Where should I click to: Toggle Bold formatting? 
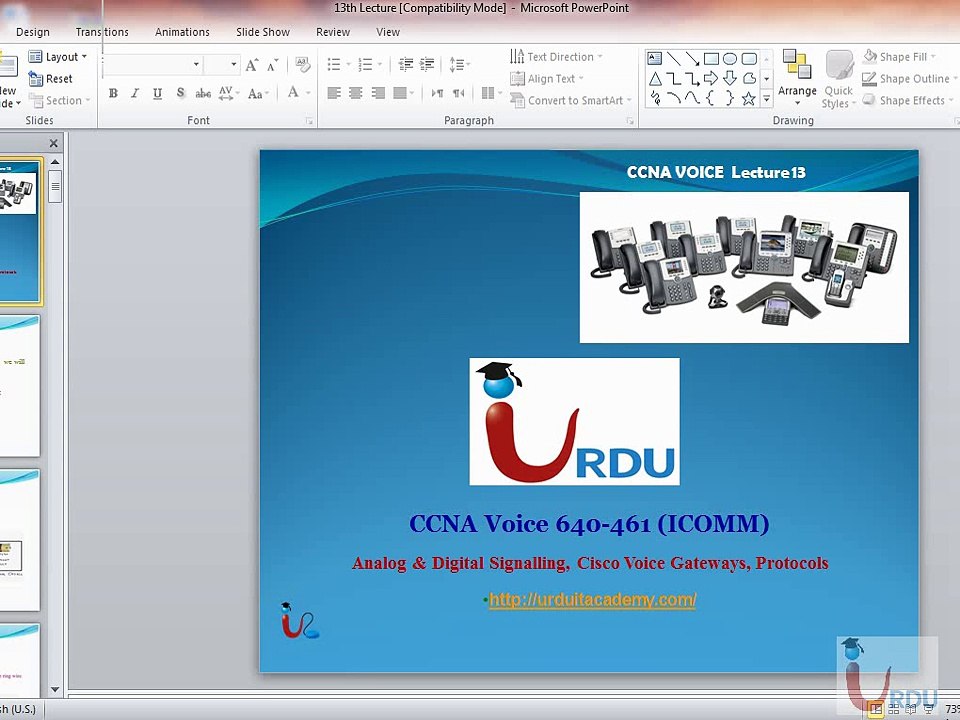(x=113, y=93)
